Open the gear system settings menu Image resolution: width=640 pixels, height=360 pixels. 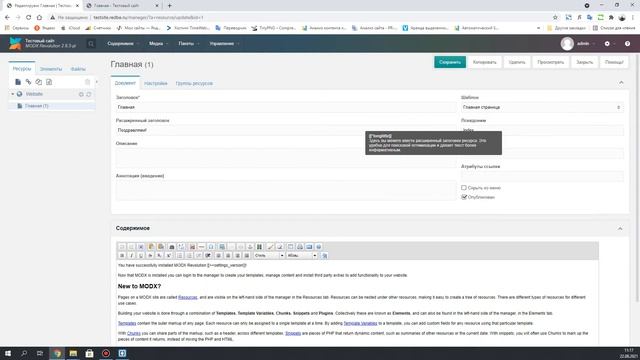(608, 44)
